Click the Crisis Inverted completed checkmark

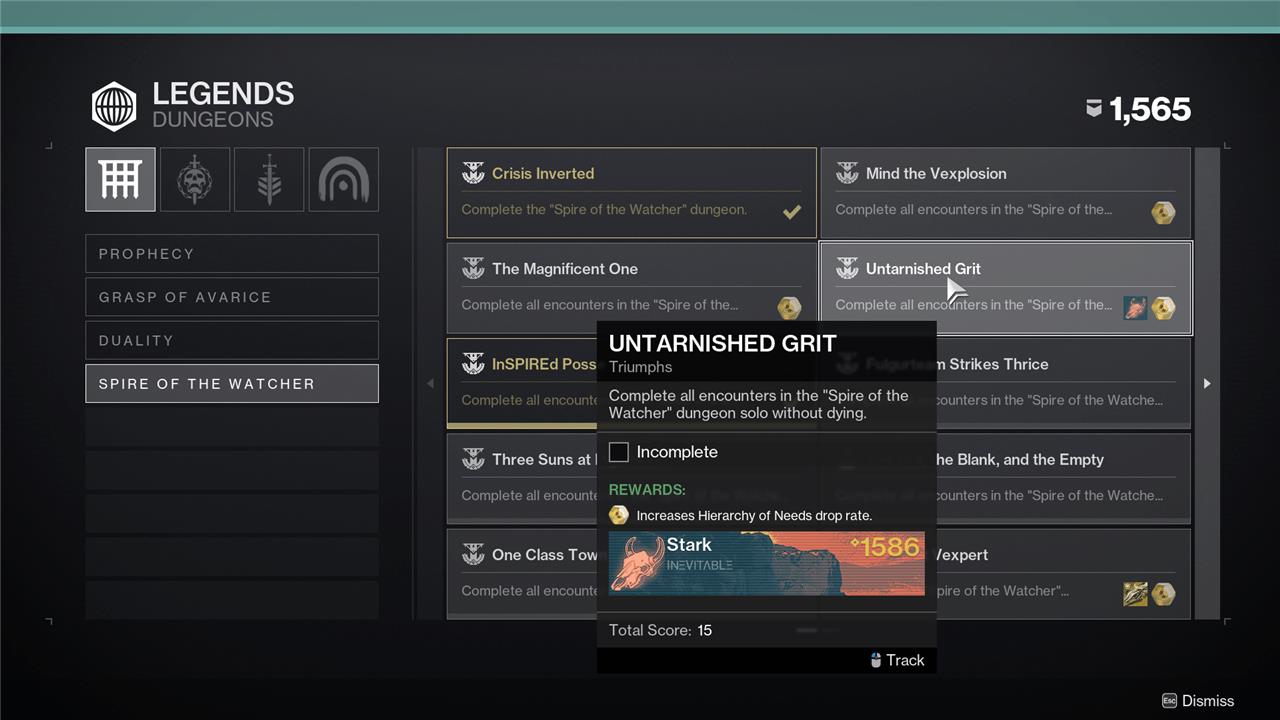(791, 211)
